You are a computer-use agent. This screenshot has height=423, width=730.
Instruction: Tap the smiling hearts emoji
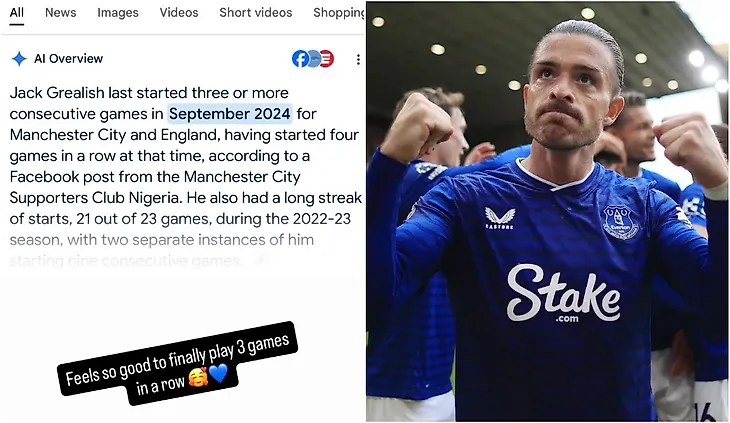(x=198, y=377)
